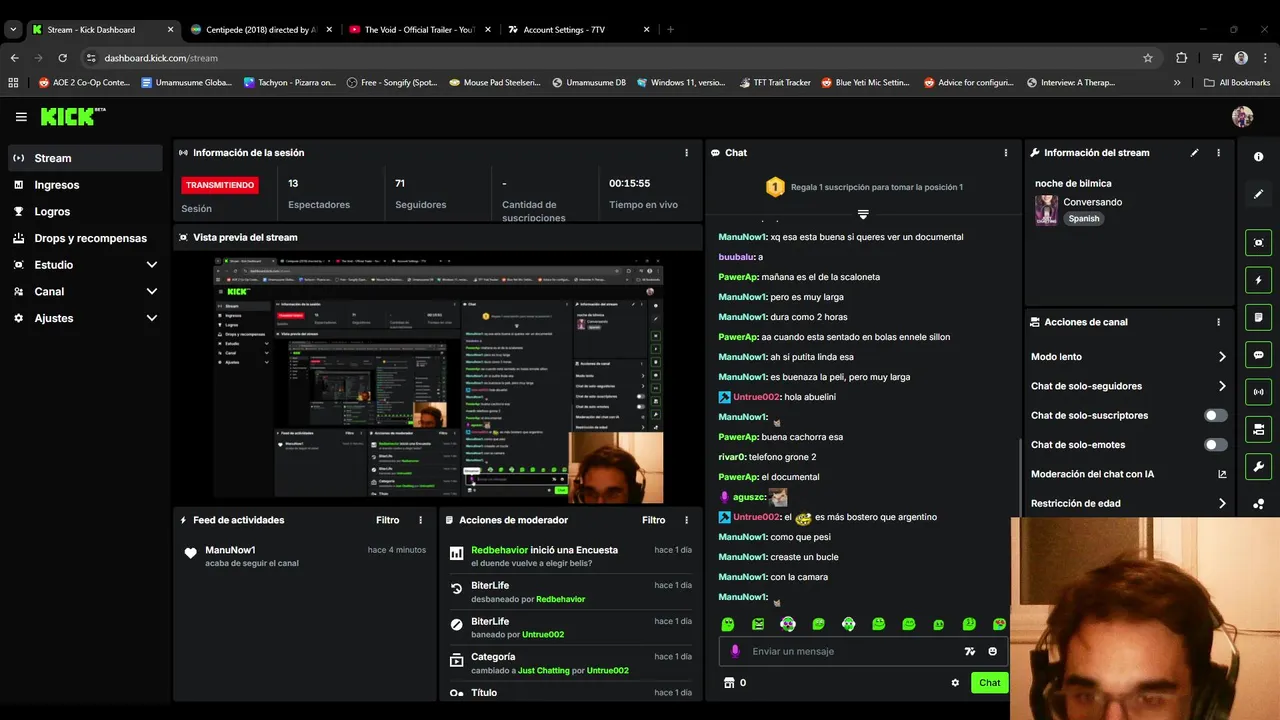
Task: Click the pencil icon in right sidebar
Action: click(x=1258, y=194)
